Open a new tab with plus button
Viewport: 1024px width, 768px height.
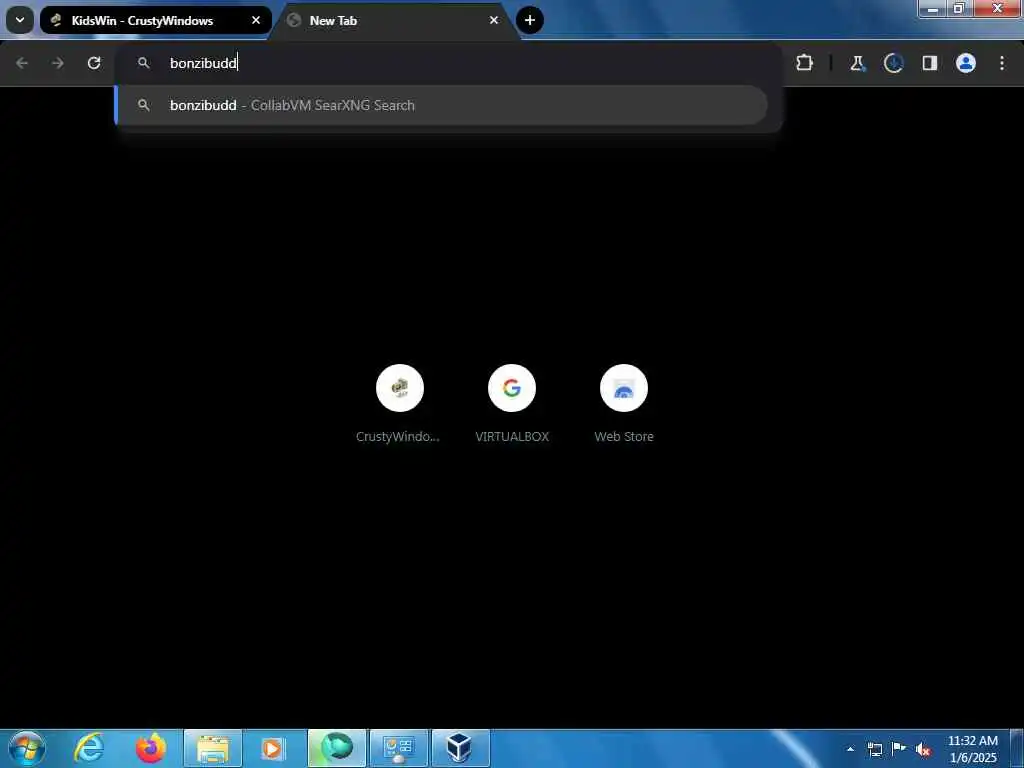530,20
